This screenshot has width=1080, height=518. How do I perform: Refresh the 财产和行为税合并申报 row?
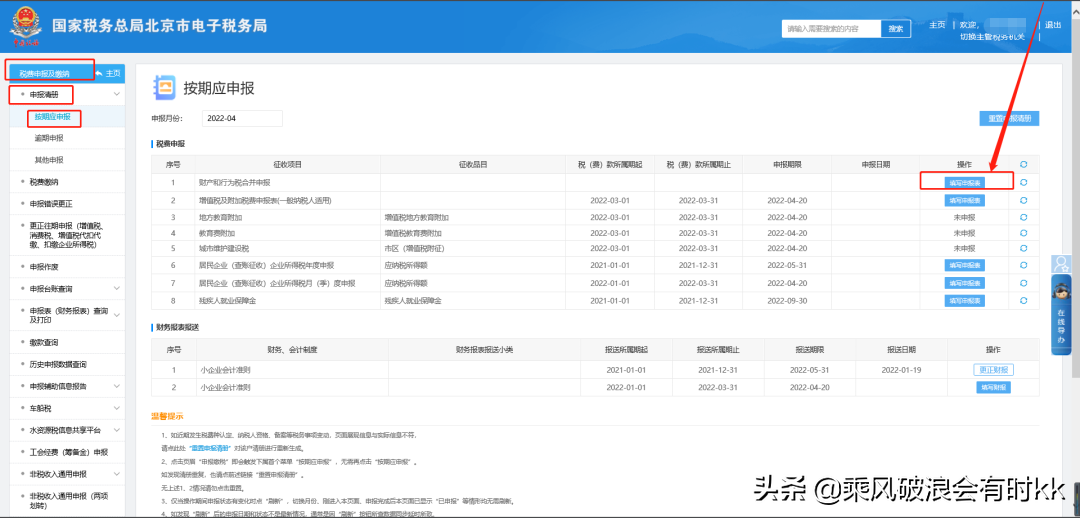pyautogui.click(x=1023, y=183)
